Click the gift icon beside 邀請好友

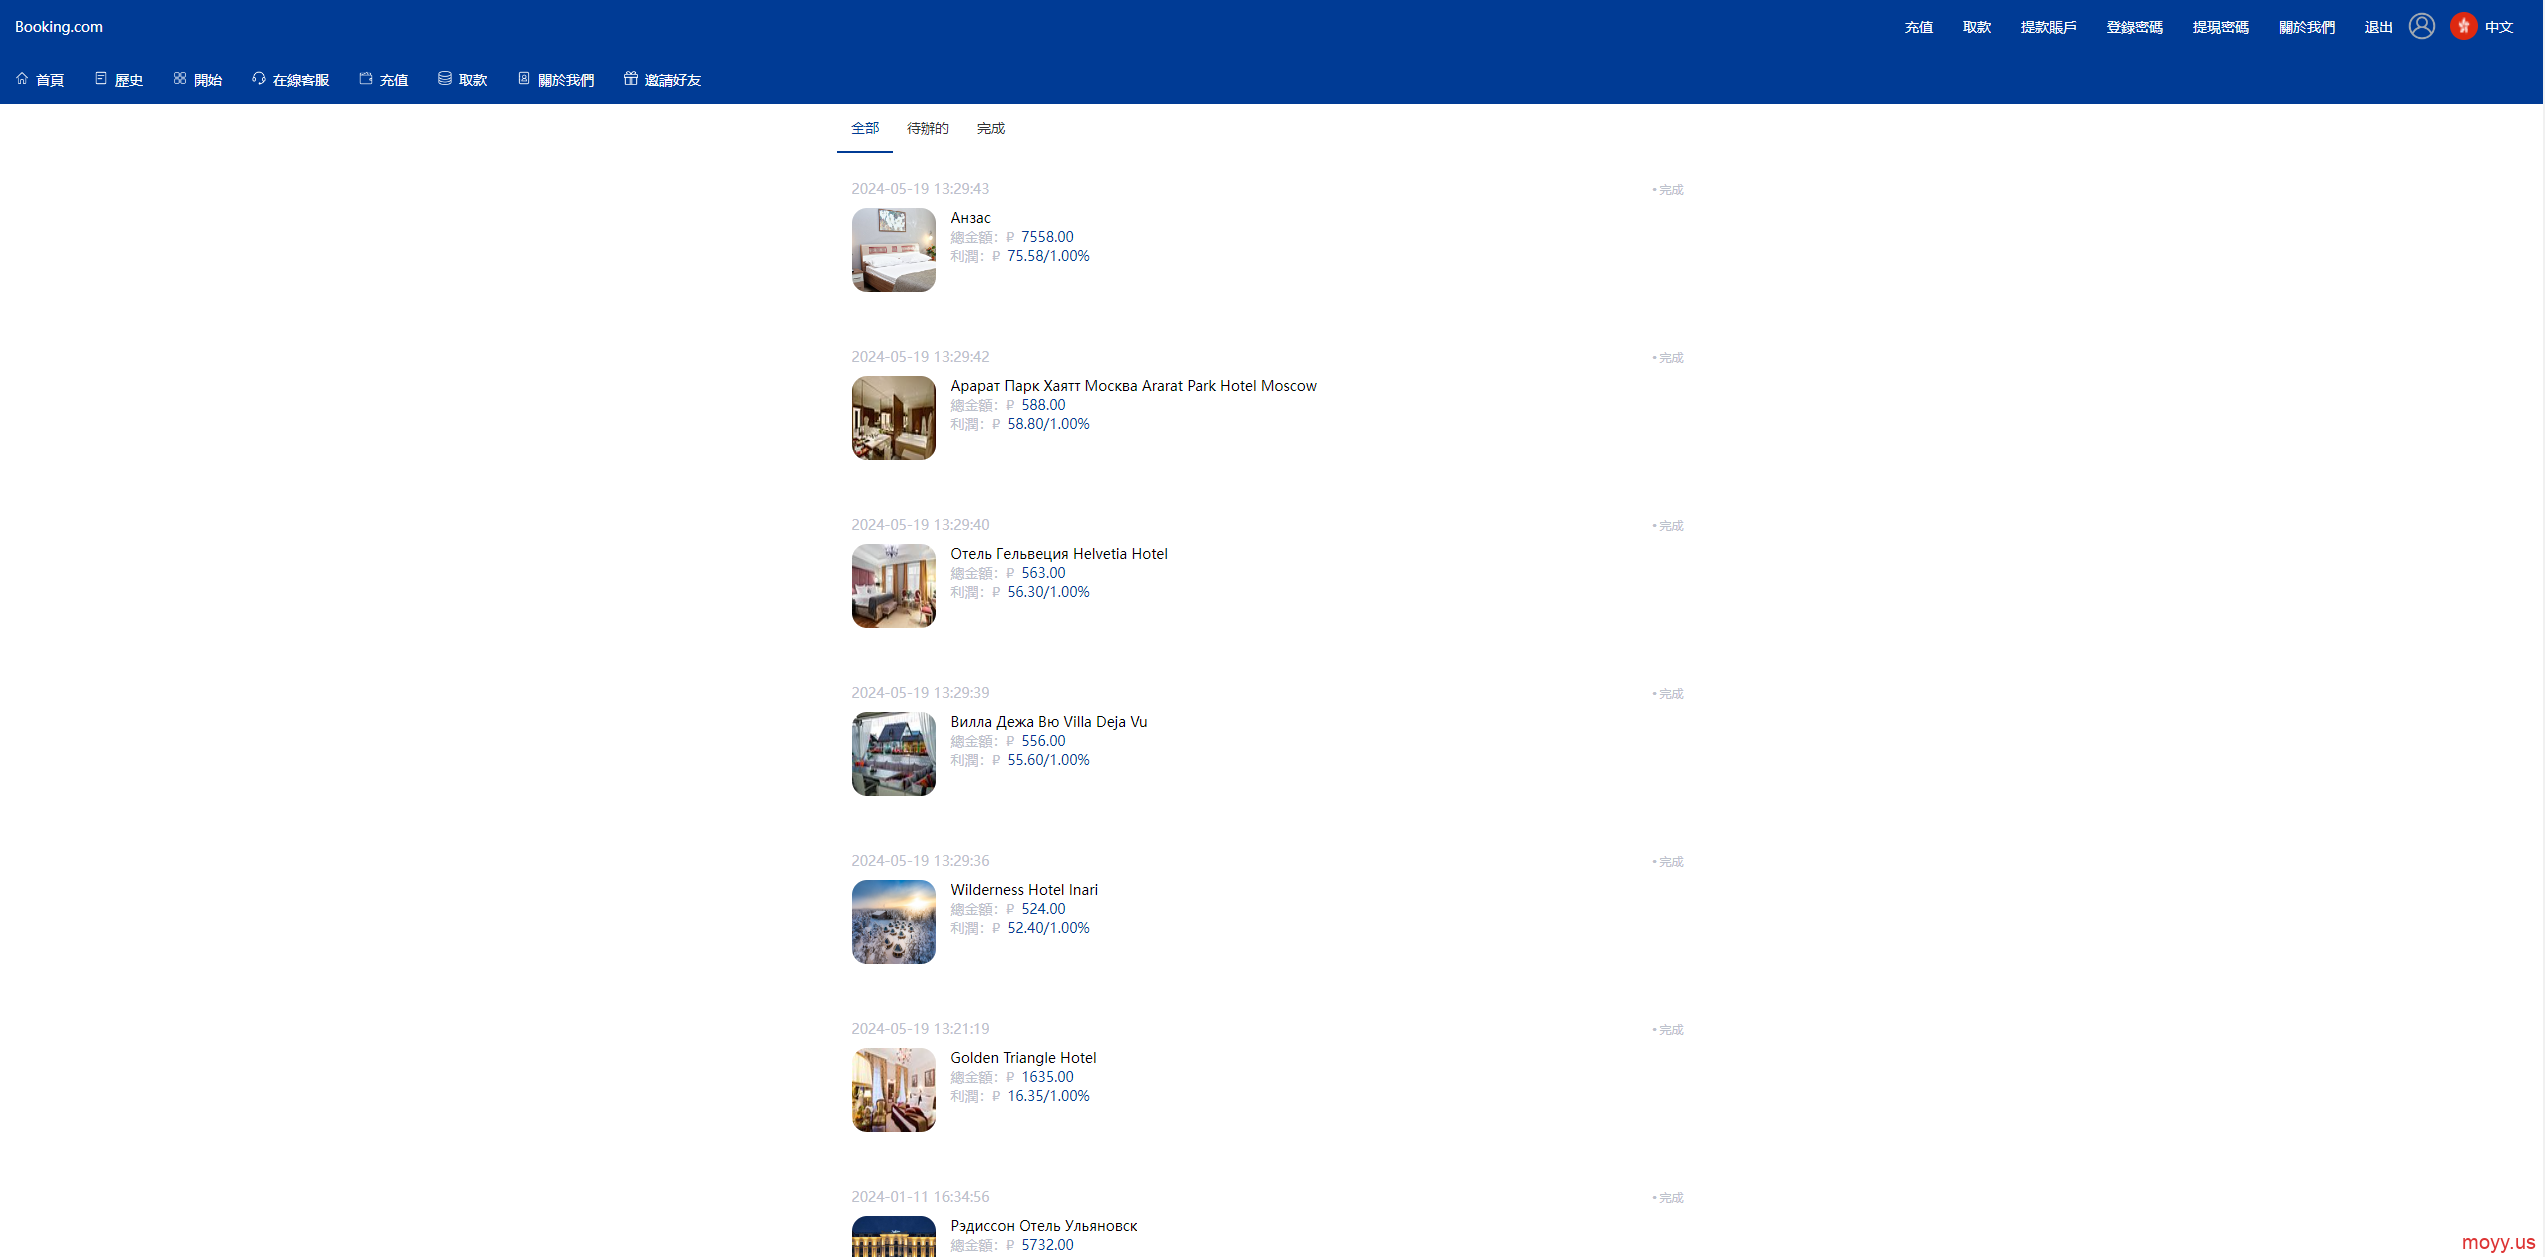click(631, 79)
